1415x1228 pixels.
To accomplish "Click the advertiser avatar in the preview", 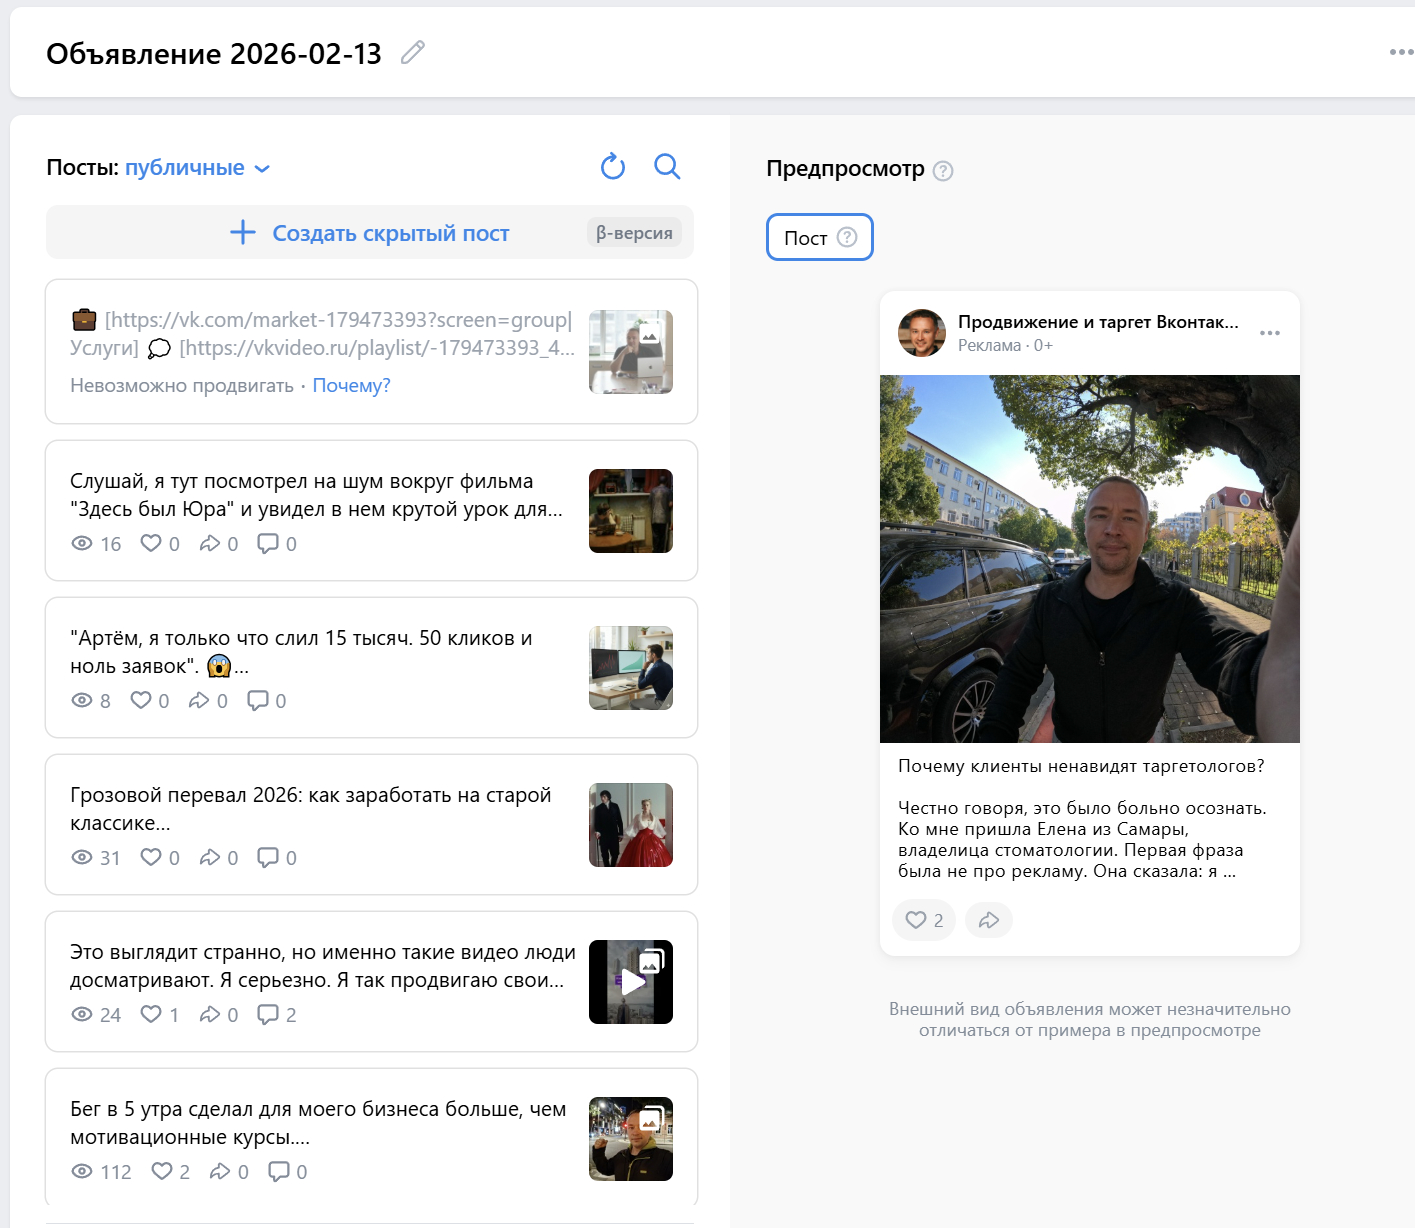I will [x=922, y=333].
